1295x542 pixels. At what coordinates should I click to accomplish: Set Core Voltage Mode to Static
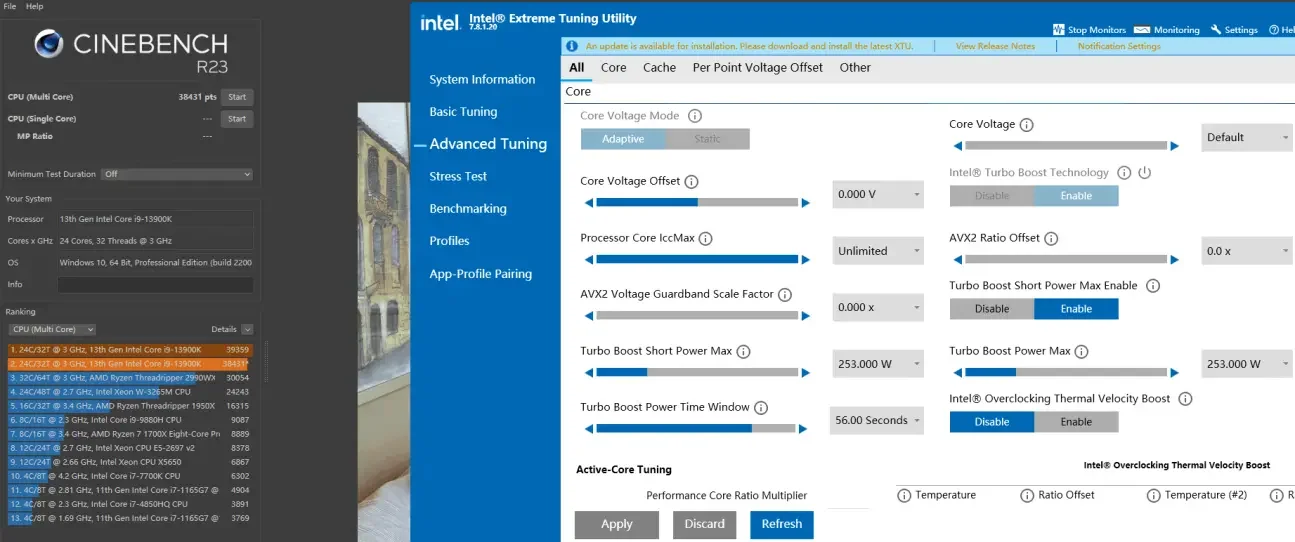tap(707, 139)
